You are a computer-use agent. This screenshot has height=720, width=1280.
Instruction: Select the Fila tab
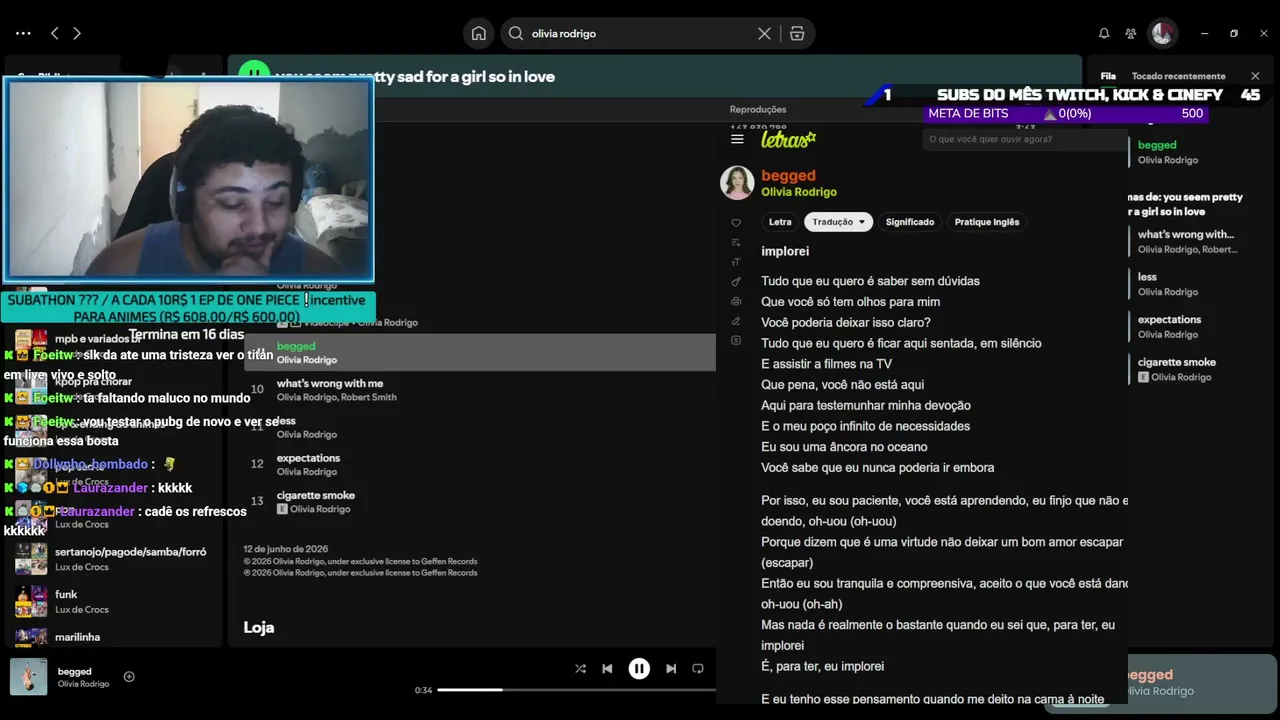pyautogui.click(x=1108, y=76)
